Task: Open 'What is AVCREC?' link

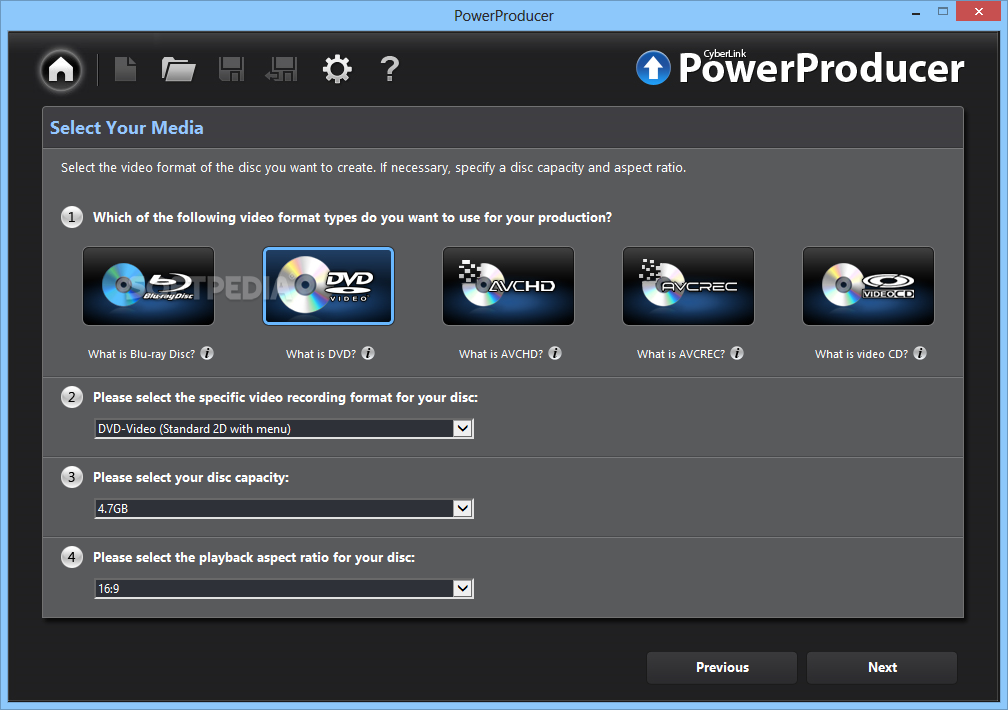Action: click(x=681, y=354)
